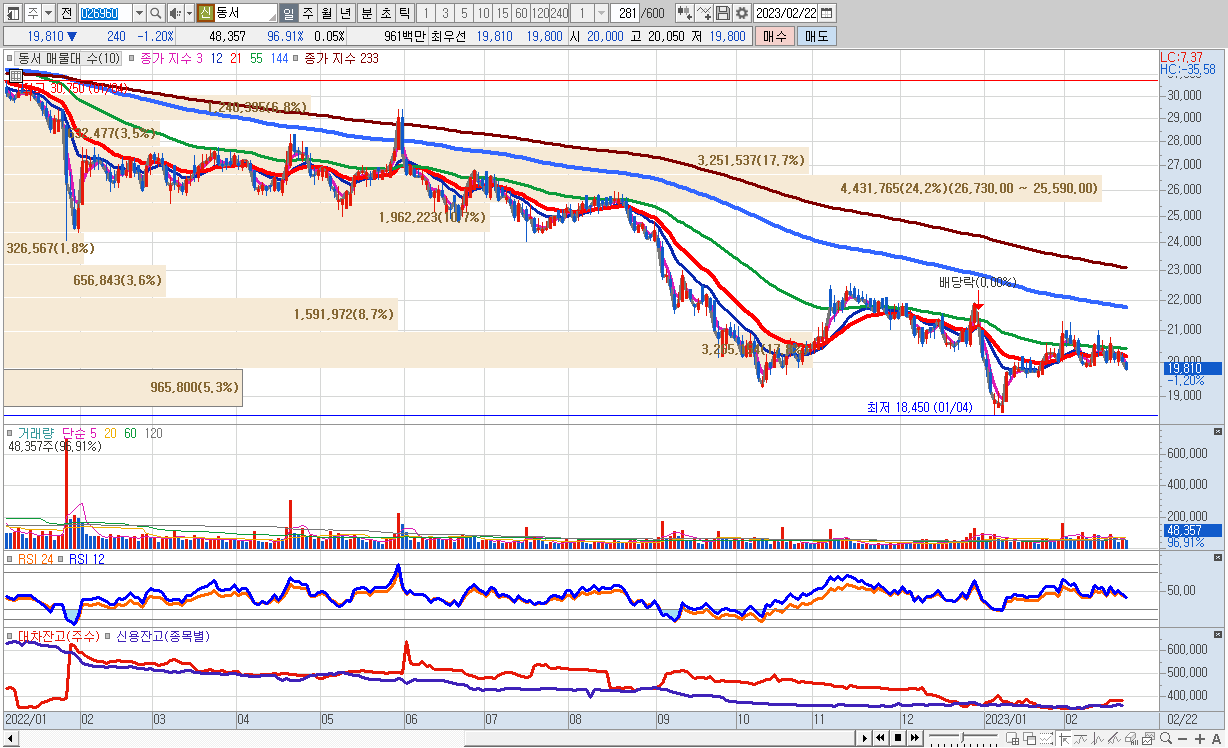The image size is (1228, 748).
Task: Toggle the 대차잔고(주수) indicator legend box
Action: coord(10,636)
